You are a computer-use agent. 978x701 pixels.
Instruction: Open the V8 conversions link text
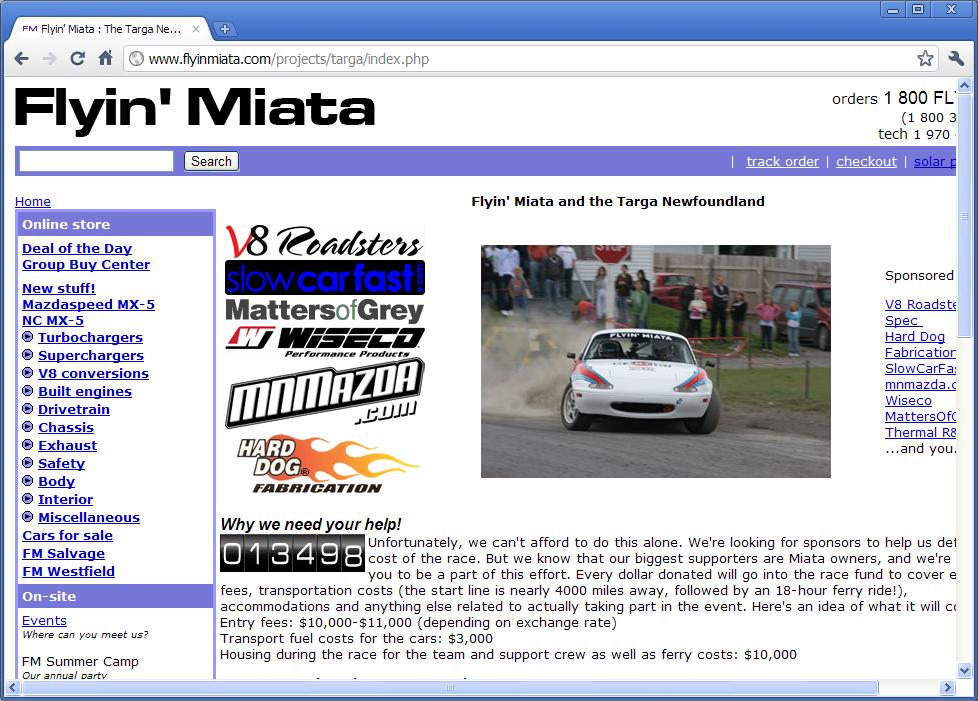click(94, 374)
